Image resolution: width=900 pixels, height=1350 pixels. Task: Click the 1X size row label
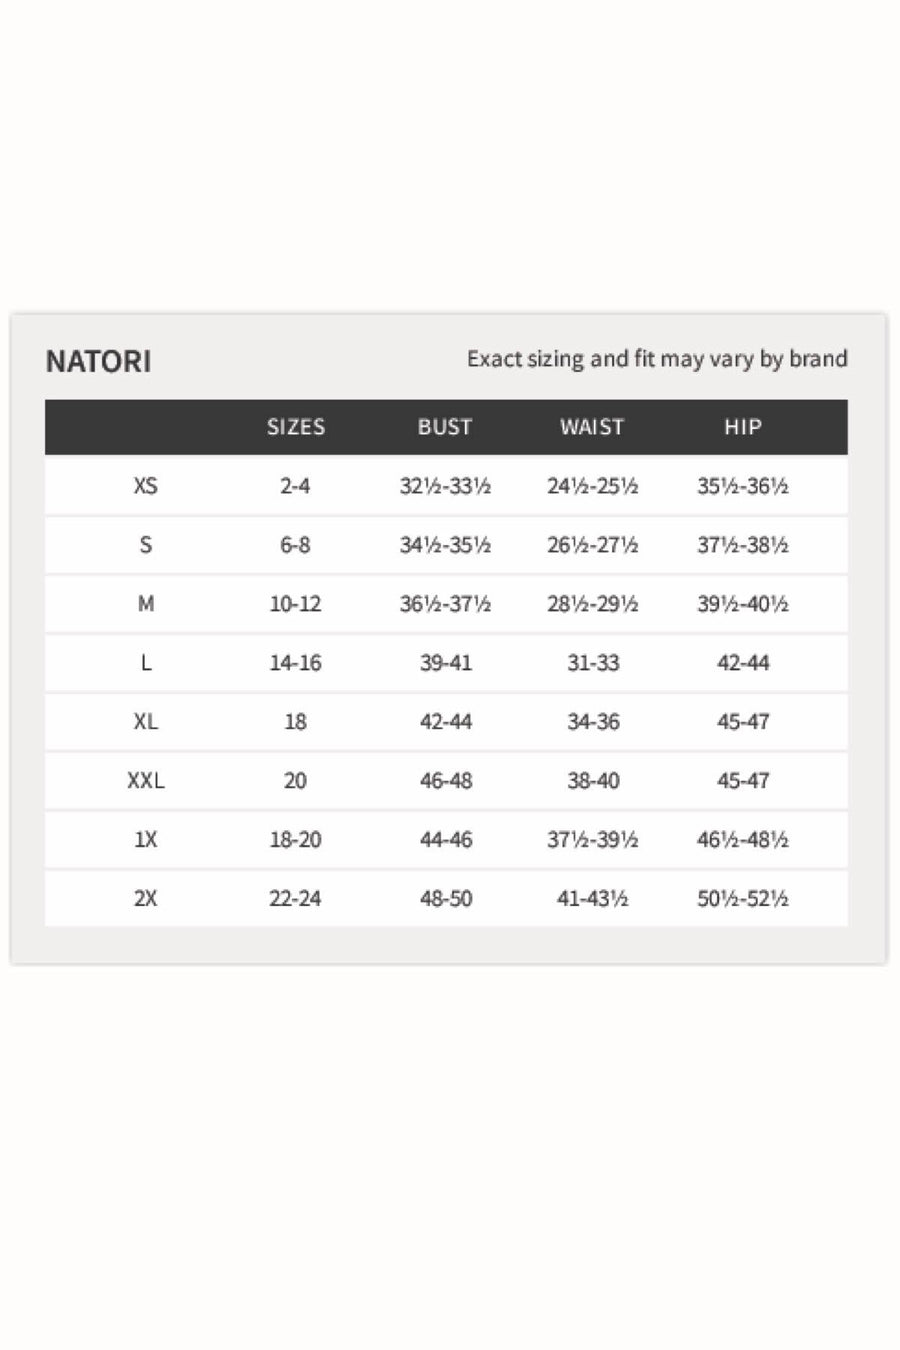pyautogui.click(x=146, y=840)
